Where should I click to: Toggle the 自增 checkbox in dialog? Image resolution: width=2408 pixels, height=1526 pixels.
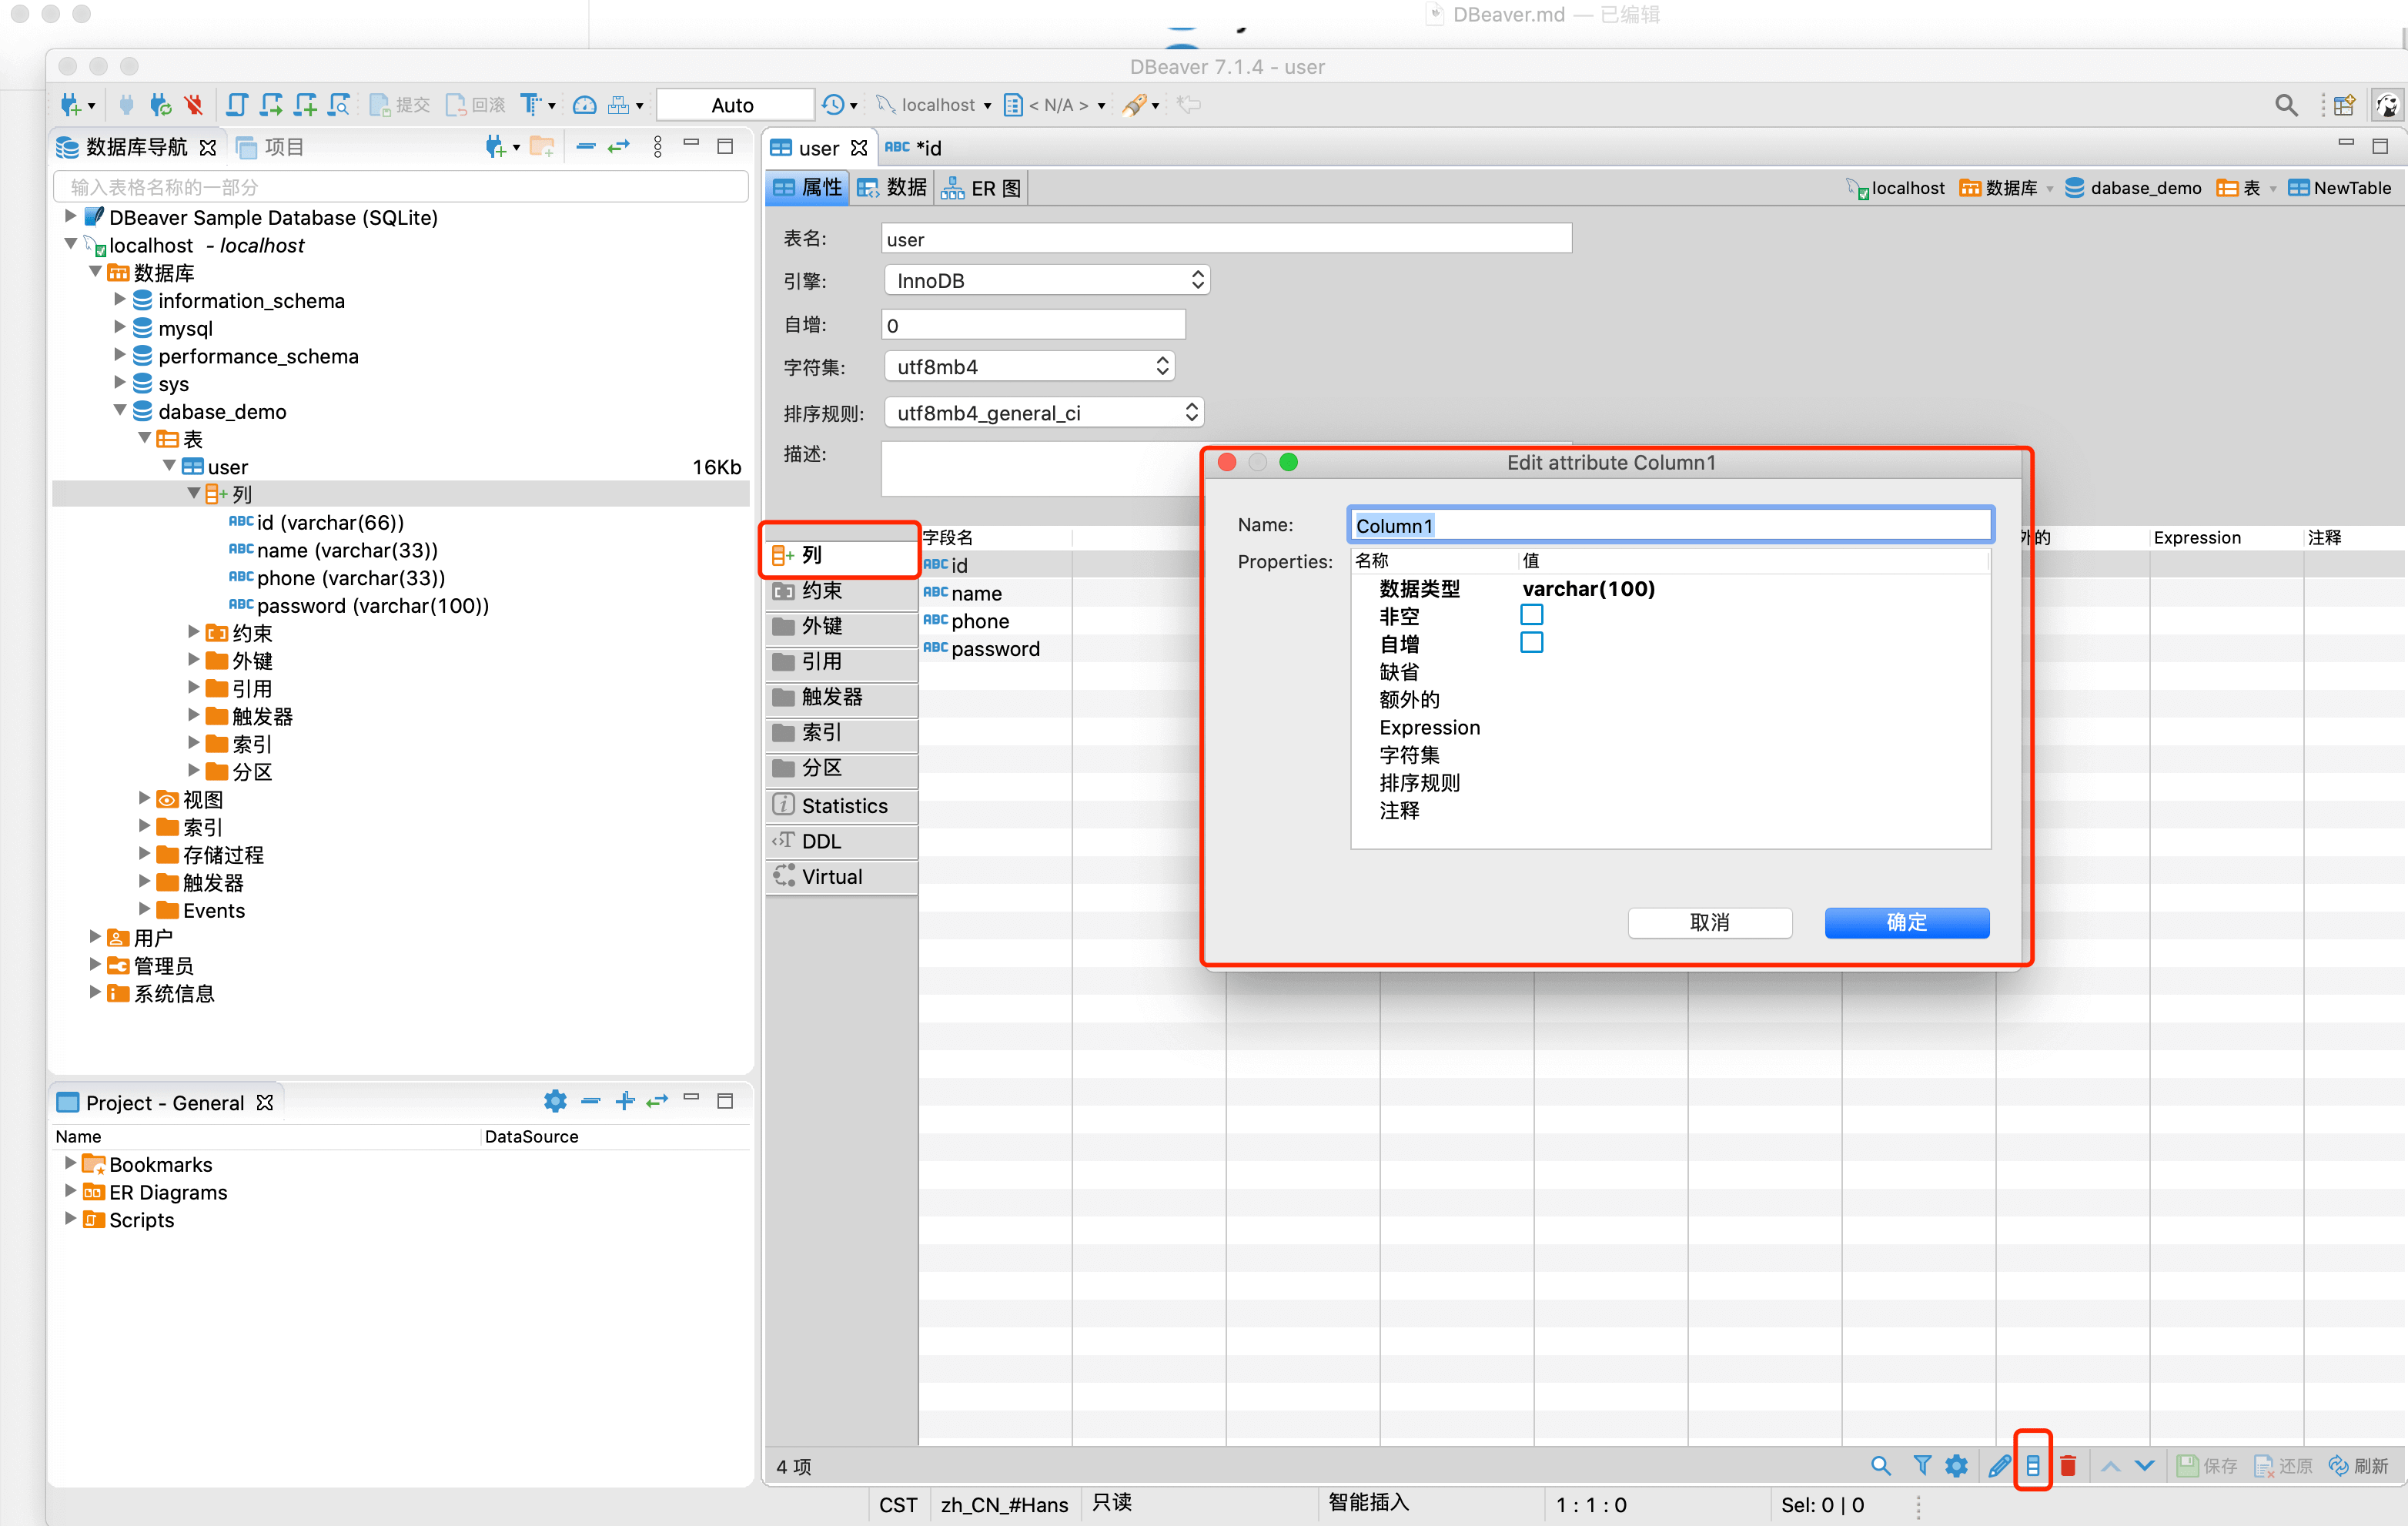1531,643
